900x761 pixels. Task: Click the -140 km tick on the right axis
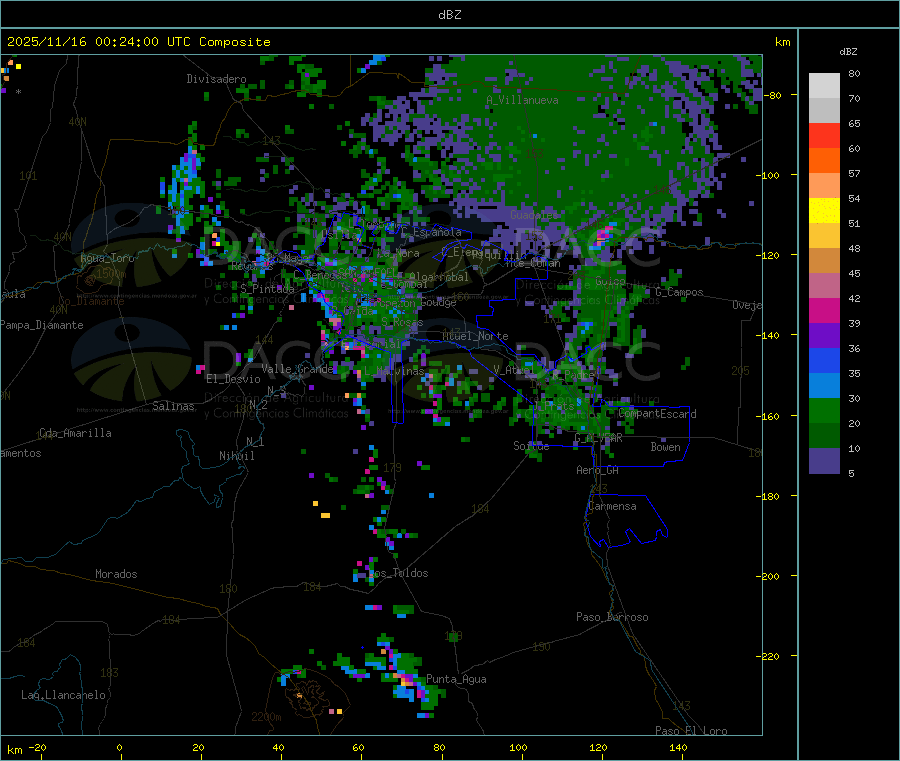coord(770,335)
